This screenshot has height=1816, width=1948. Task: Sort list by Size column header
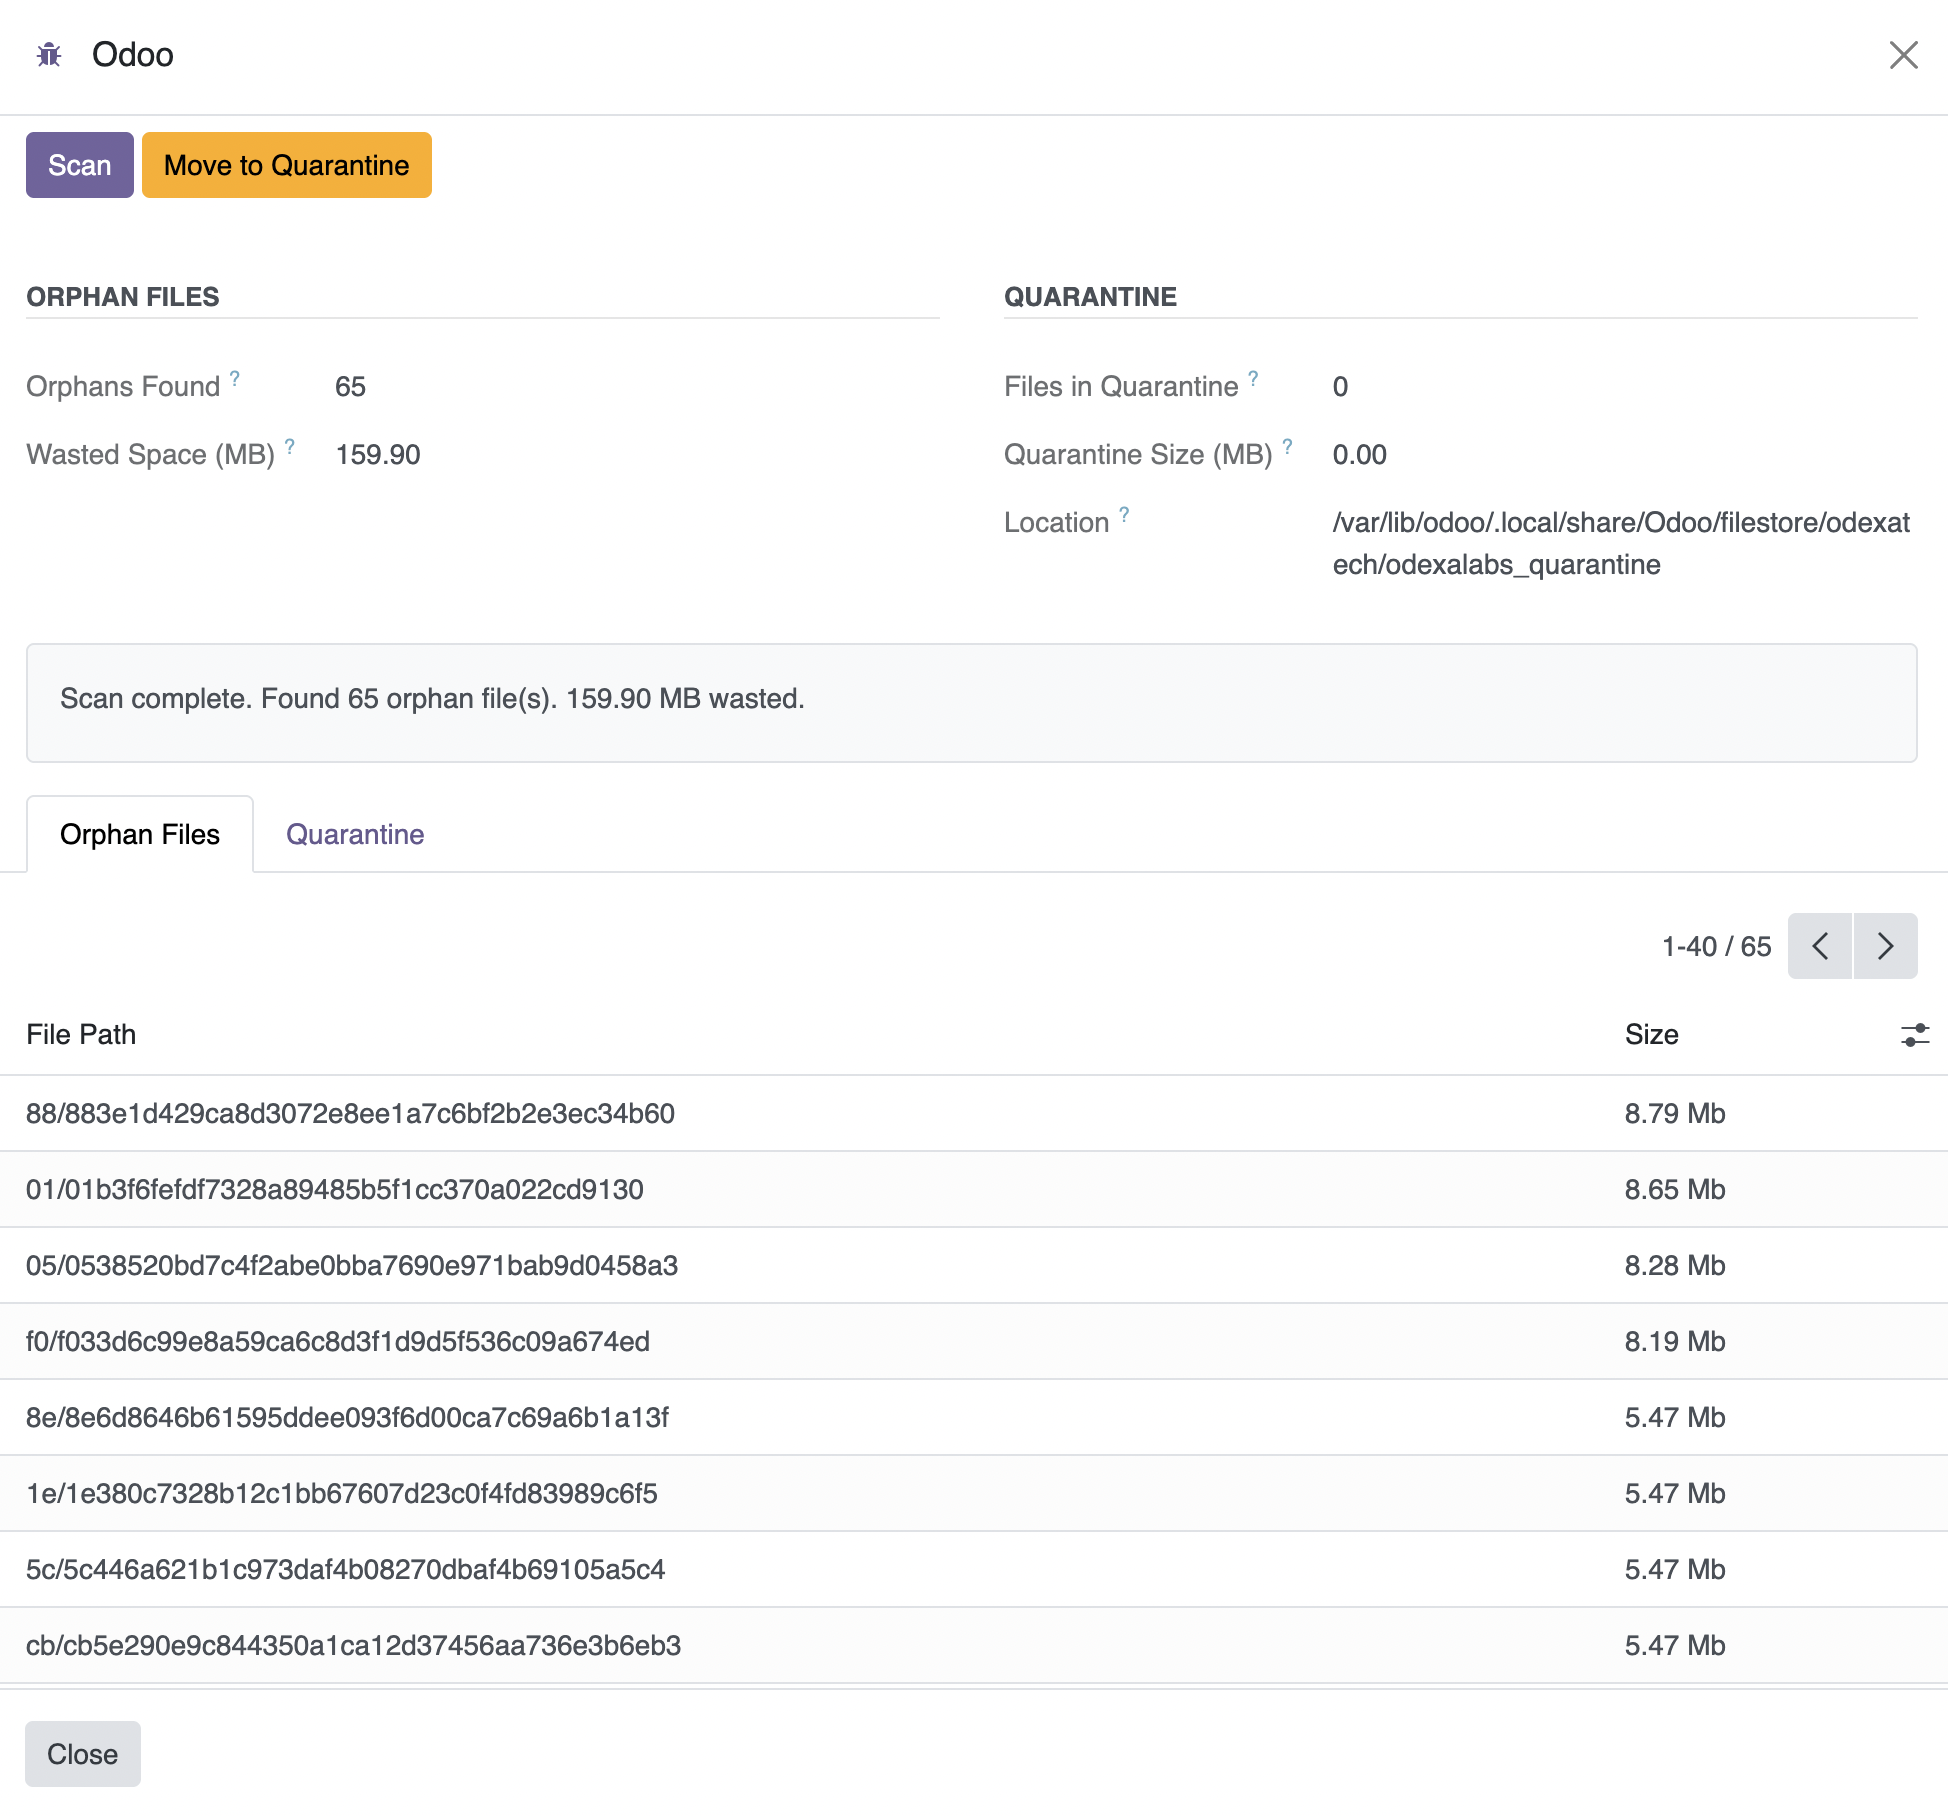pos(1652,1034)
